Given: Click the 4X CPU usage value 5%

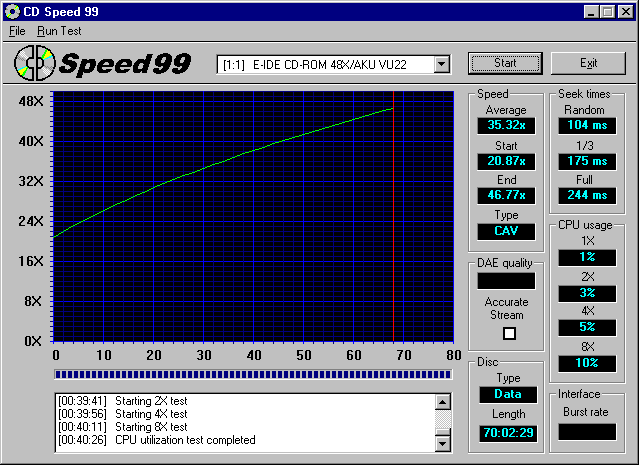Looking at the screenshot, I should coord(587,327).
